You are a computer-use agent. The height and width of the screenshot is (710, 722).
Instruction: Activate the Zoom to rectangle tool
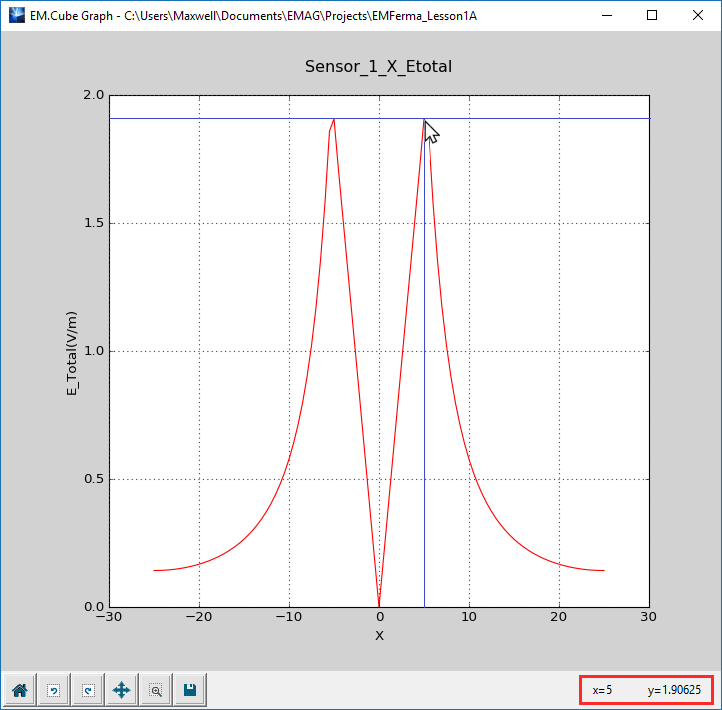pos(155,689)
